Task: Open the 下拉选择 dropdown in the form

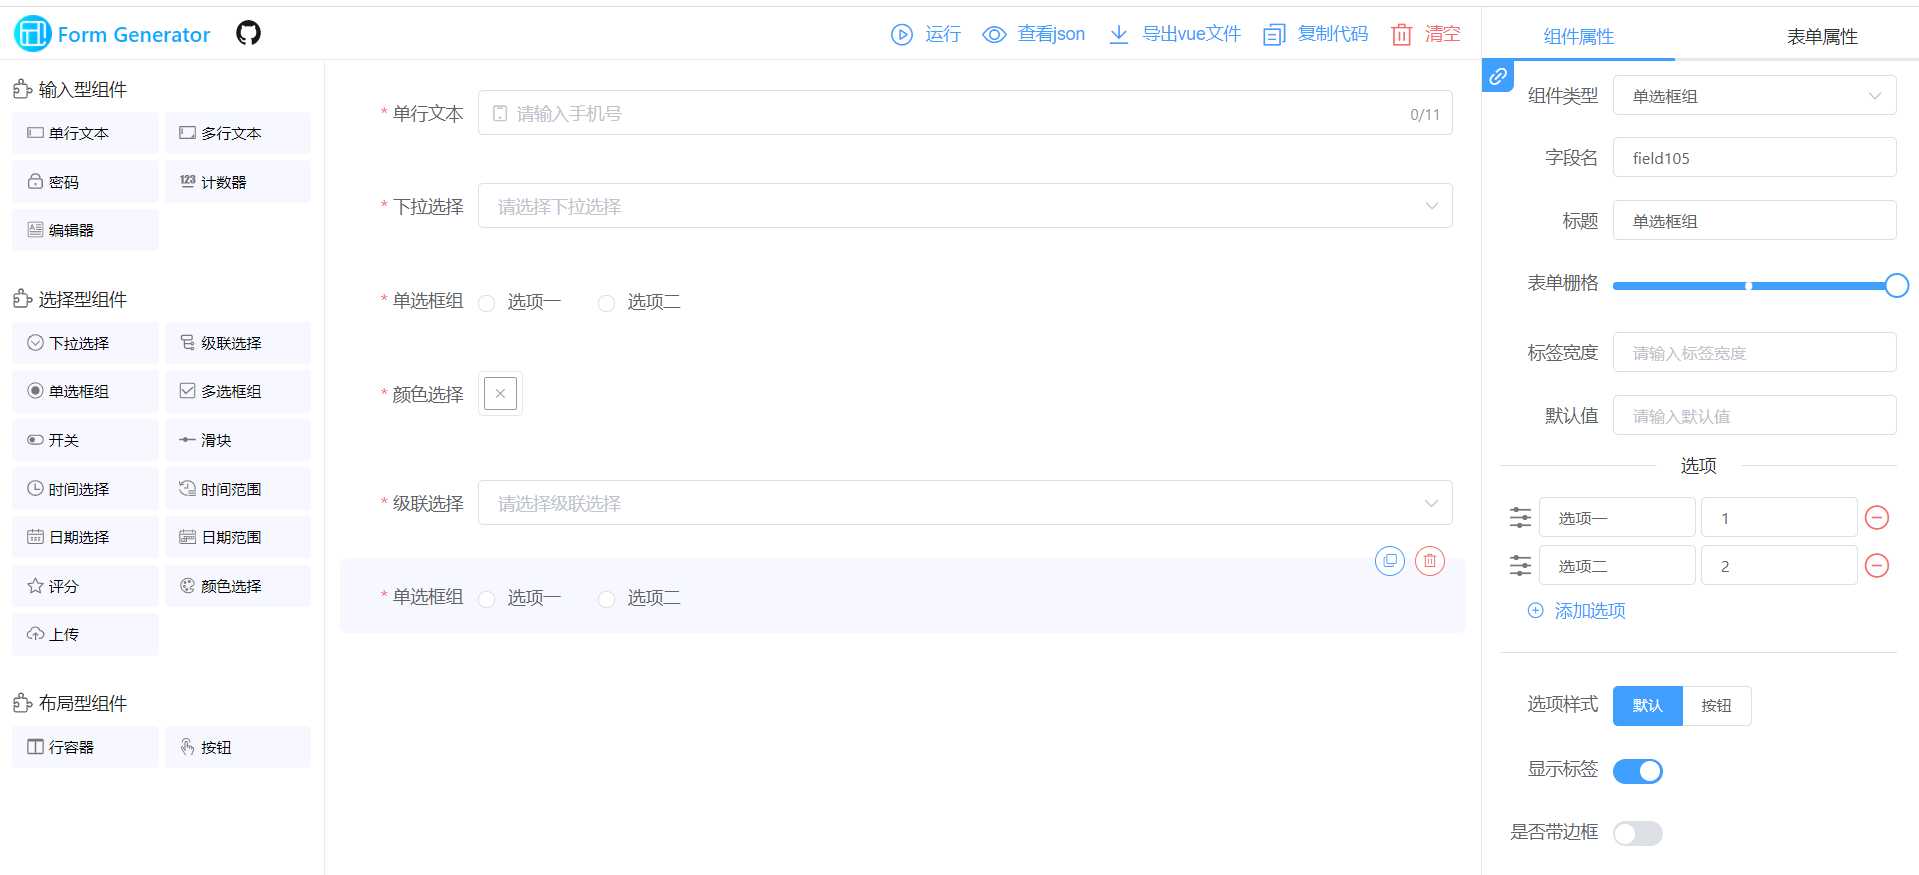Action: pyautogui.click(x=965, y=206)
